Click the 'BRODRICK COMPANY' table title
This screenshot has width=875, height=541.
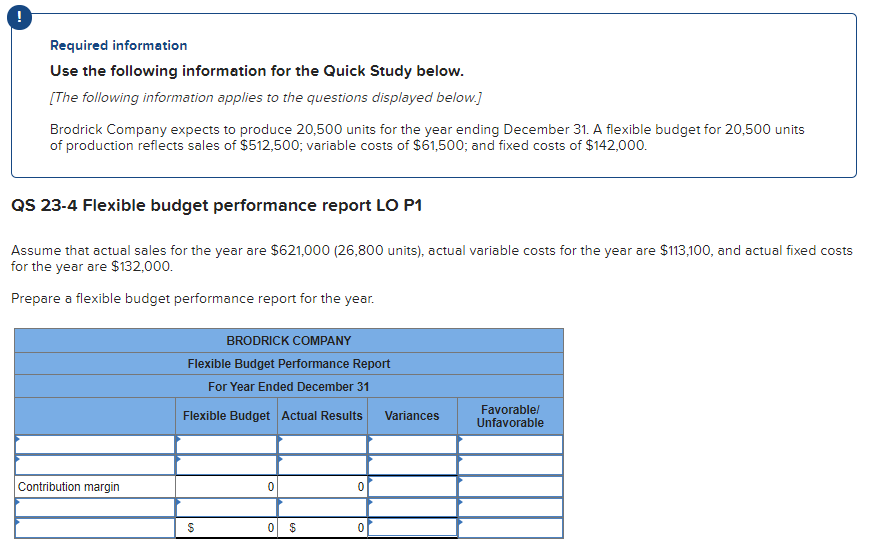tap(289, 341)
